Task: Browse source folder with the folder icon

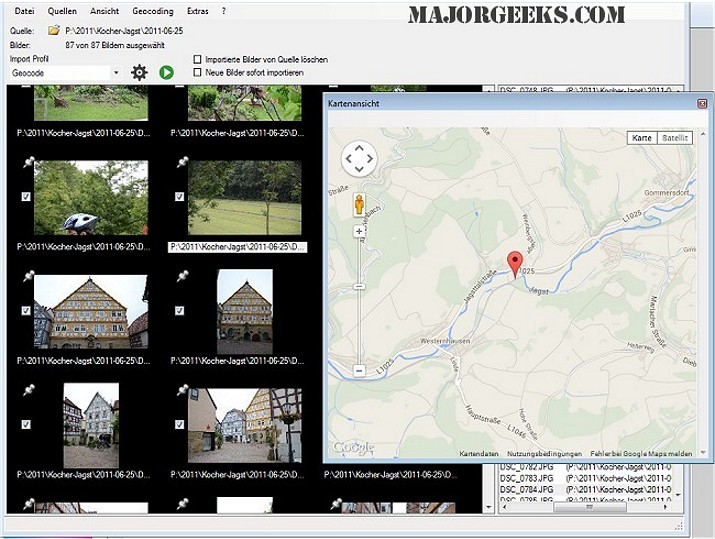Action: click(54, 31)
